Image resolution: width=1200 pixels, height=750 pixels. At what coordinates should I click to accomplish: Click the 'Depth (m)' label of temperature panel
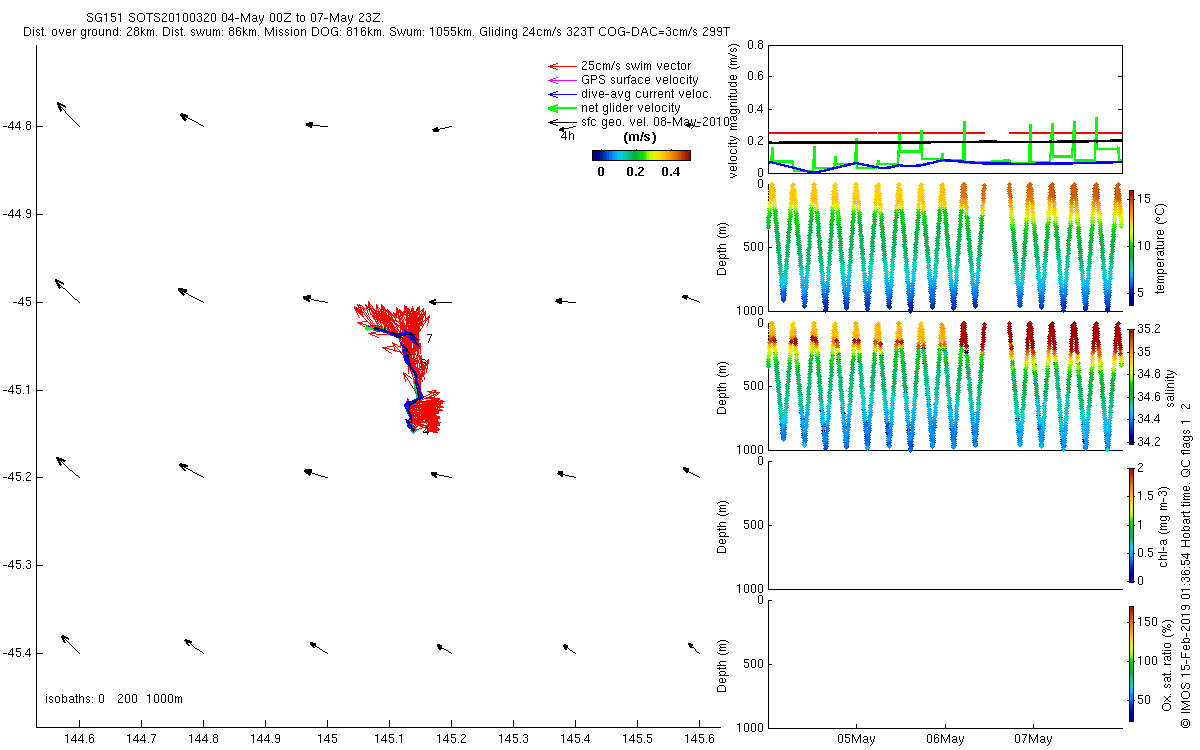tap(723, 247)
